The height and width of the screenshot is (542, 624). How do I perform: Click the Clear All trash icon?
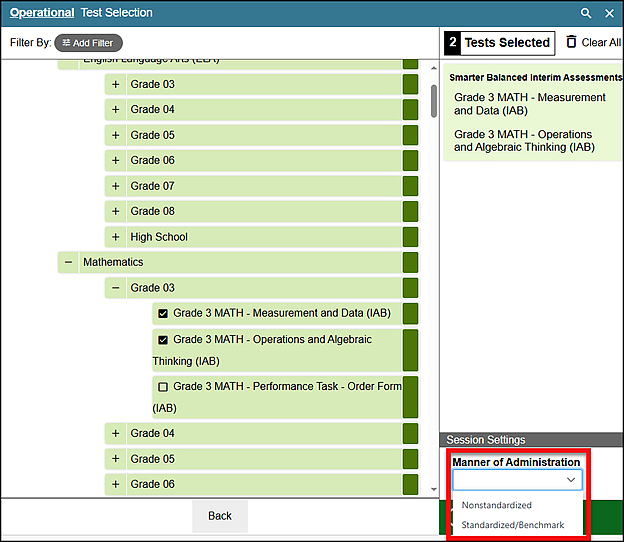[x=571, y=42]
